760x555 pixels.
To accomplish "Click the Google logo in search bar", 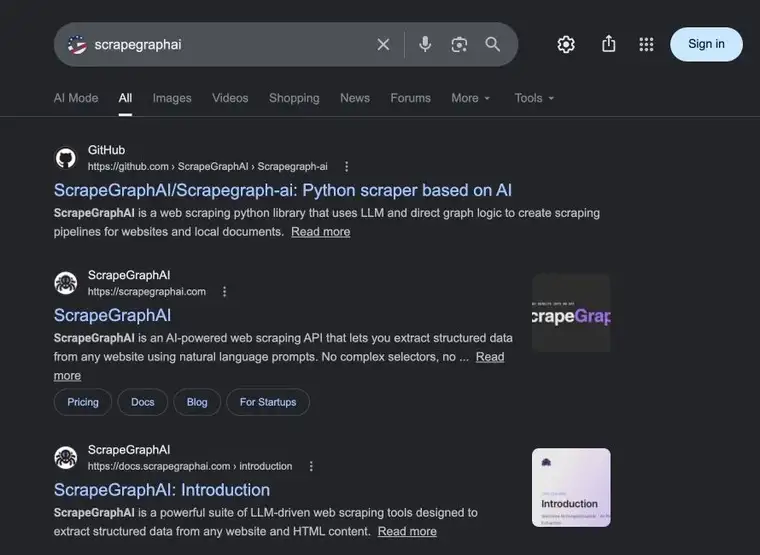I will [77, 45].
